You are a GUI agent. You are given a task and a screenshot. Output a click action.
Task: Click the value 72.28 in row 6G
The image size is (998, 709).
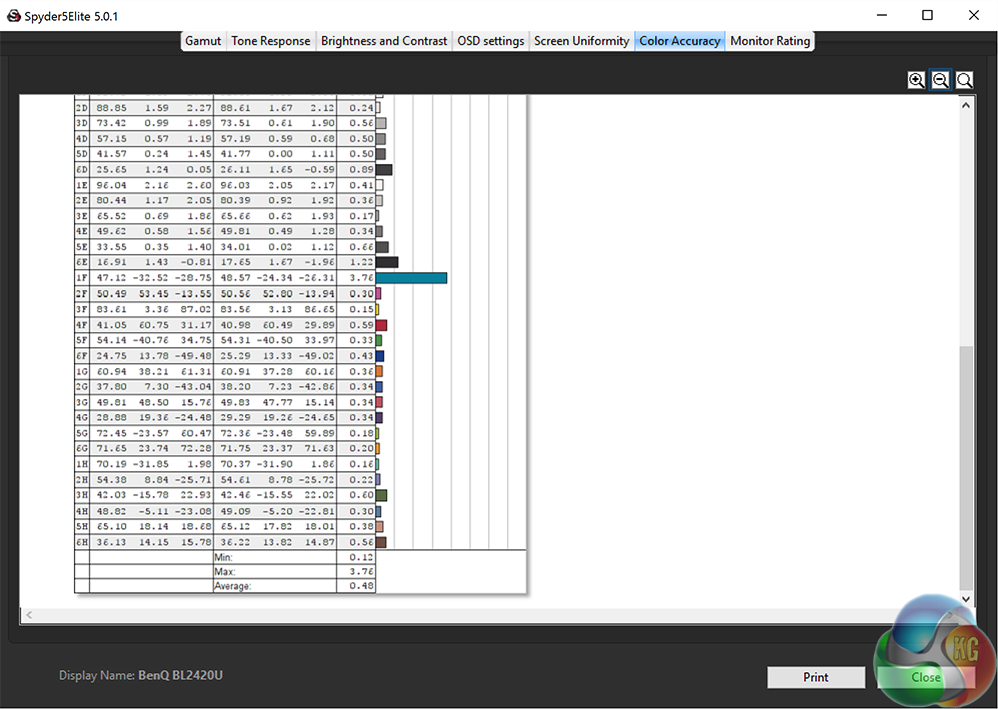click(195, 449)
